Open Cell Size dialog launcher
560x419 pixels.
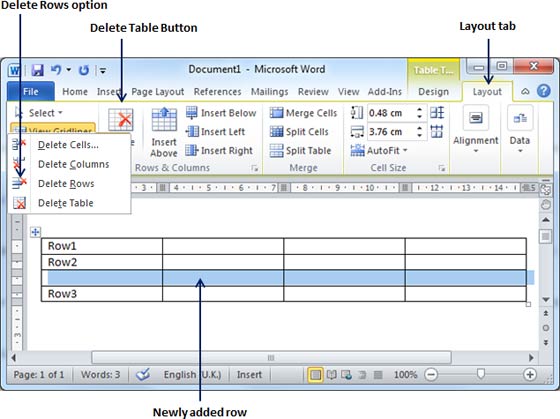point(442,168)
